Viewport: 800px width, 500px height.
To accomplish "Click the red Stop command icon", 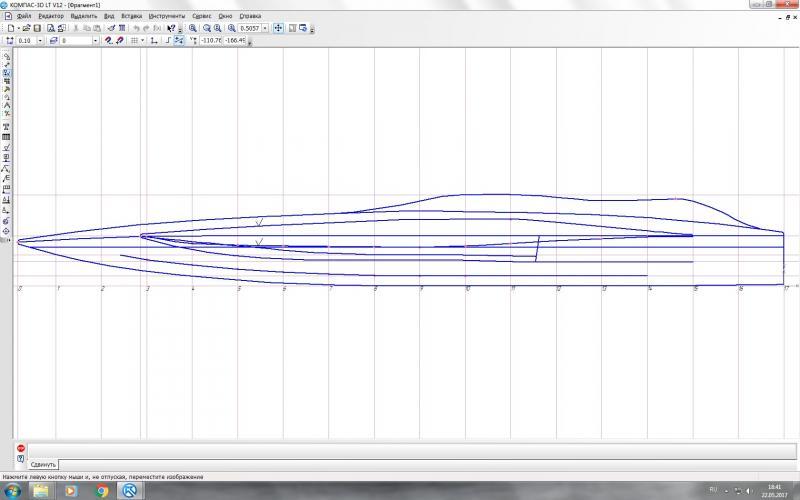I will click(21, 448).
